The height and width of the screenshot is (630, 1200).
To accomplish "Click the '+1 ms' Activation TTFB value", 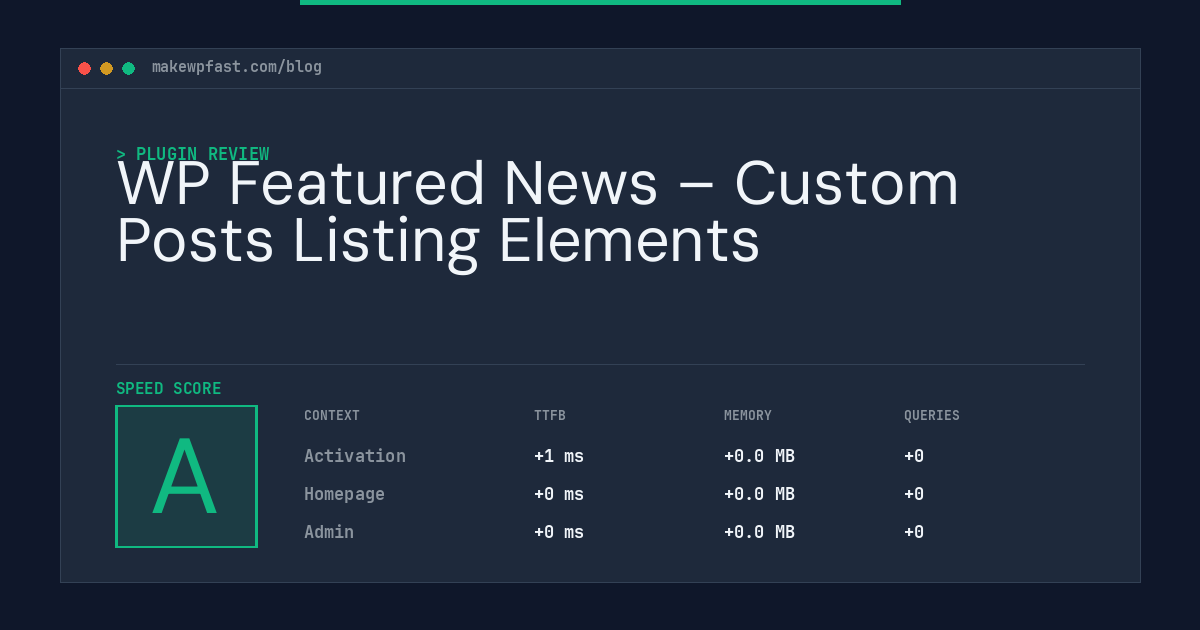I will pyautogui.click(x=559, y=456).
